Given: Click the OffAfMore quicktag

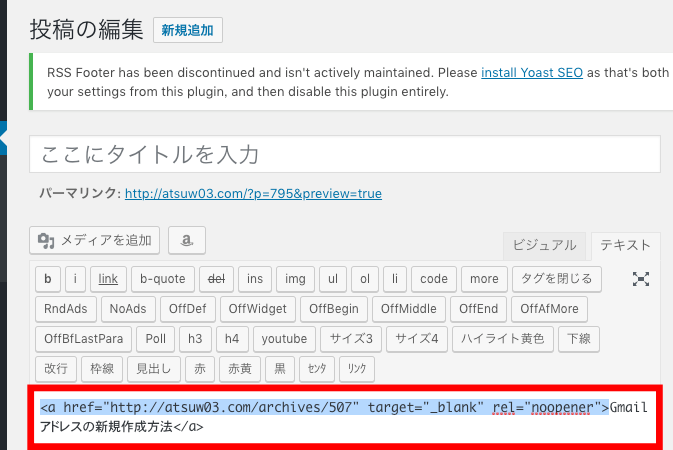Looking at the screenshot, I should [549, 309].
